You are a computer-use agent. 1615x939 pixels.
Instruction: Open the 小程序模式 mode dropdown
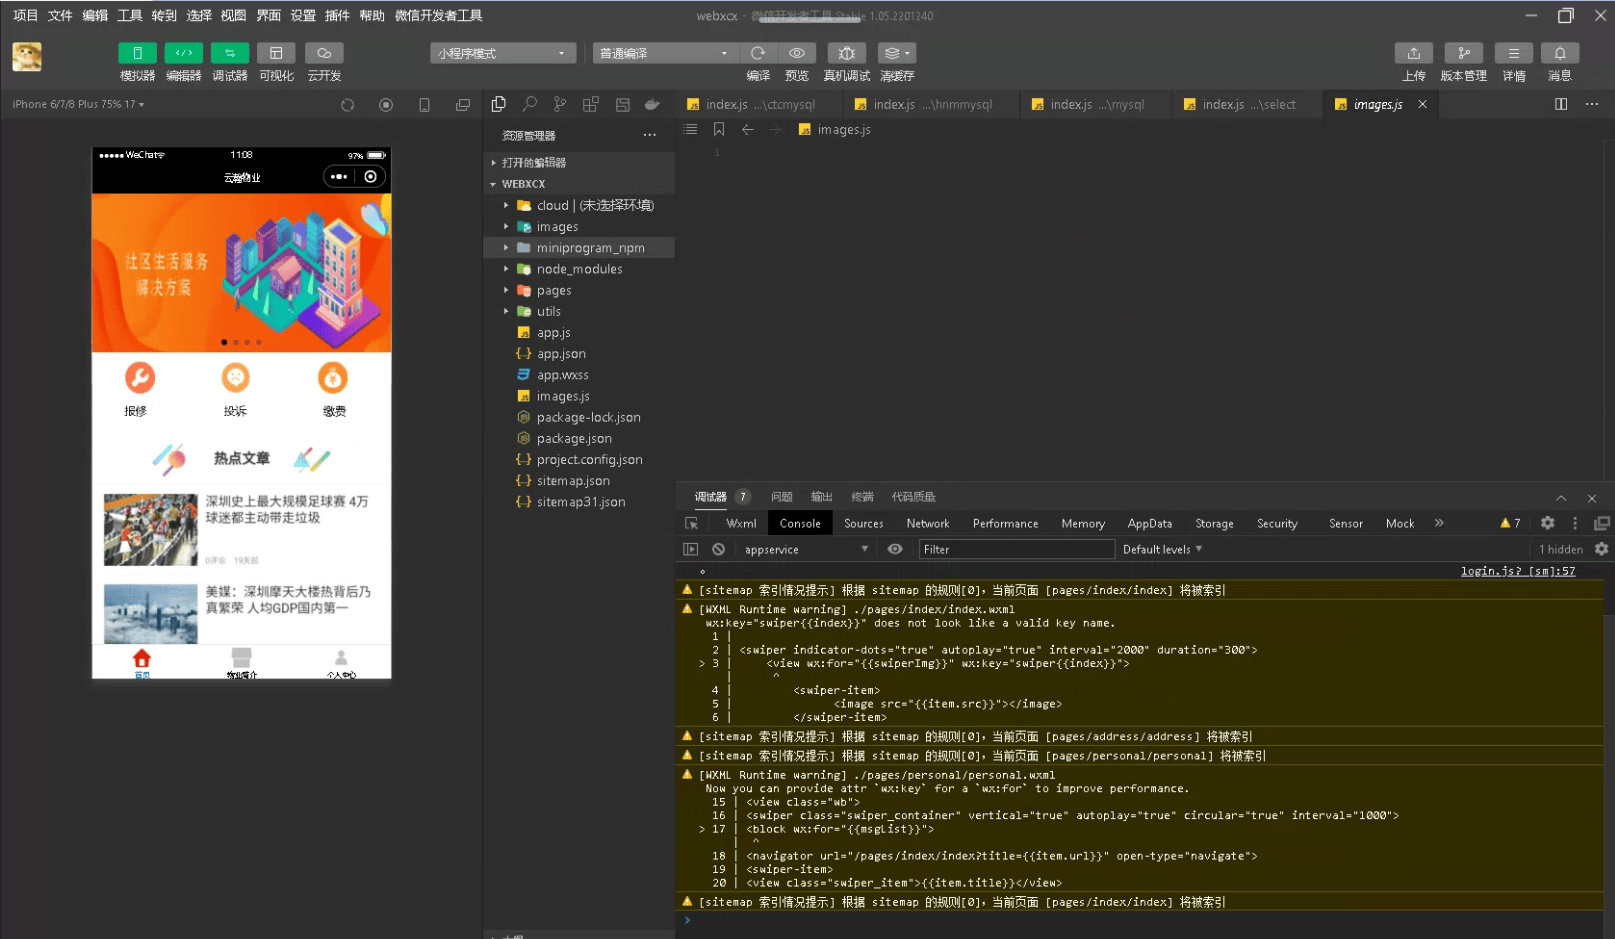(x=502, y=53)
